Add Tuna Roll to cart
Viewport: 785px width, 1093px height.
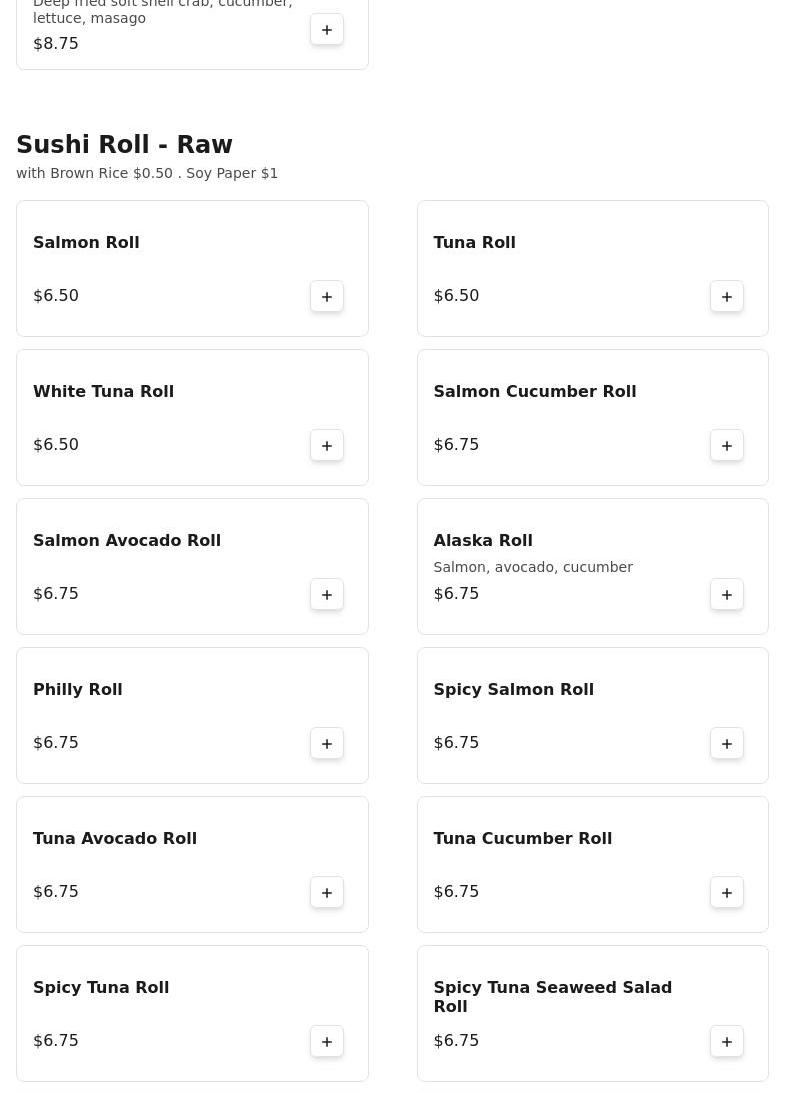tap(727, 296)
